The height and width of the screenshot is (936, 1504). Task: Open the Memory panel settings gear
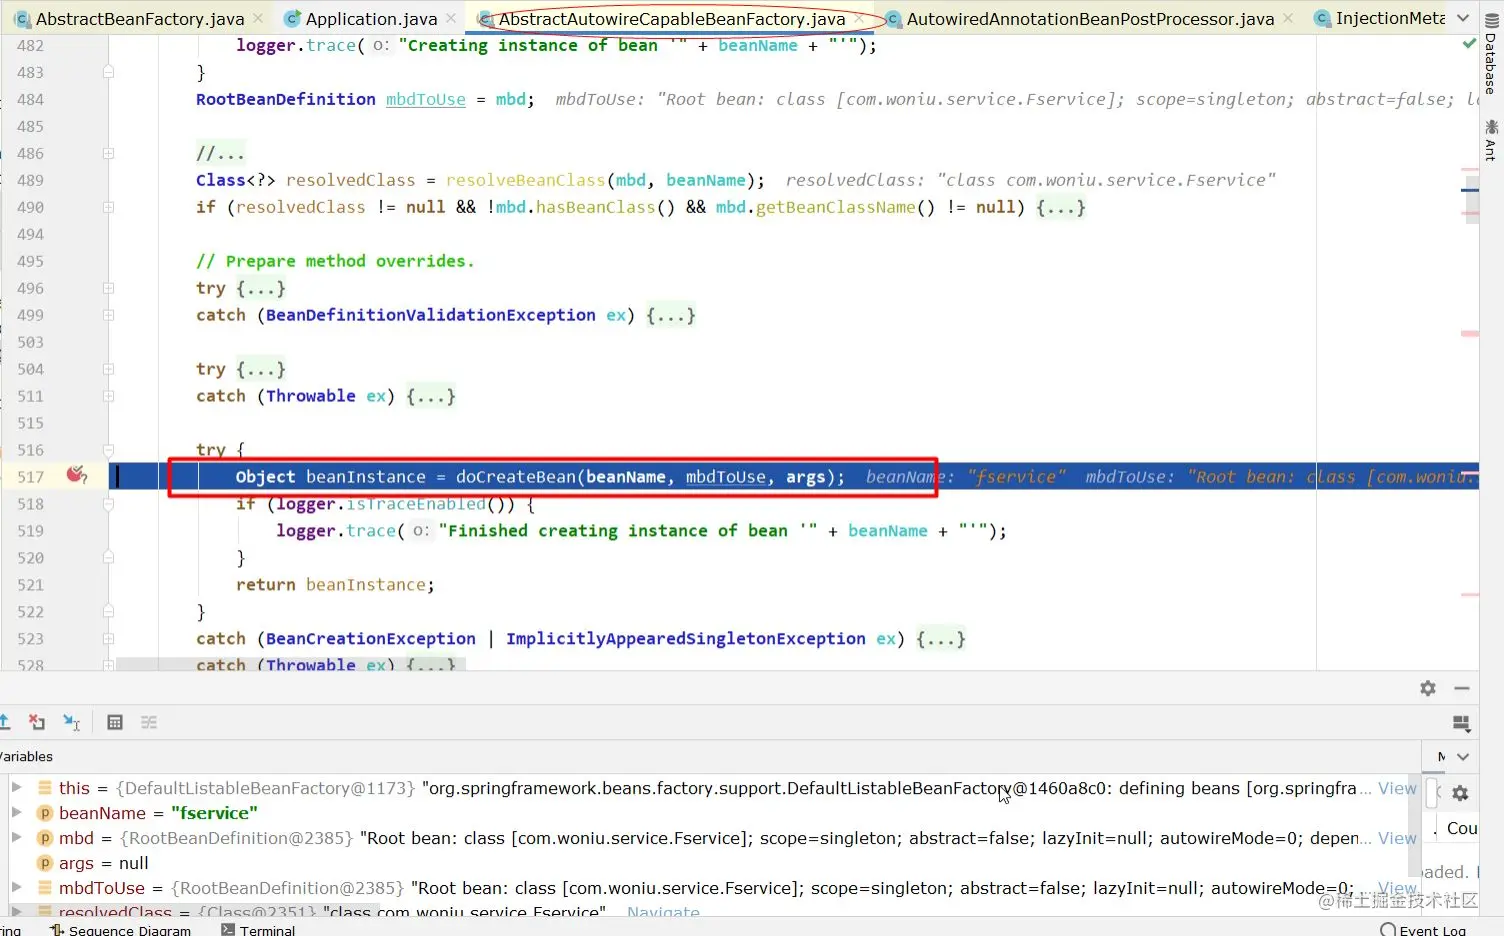point(1460,793)
